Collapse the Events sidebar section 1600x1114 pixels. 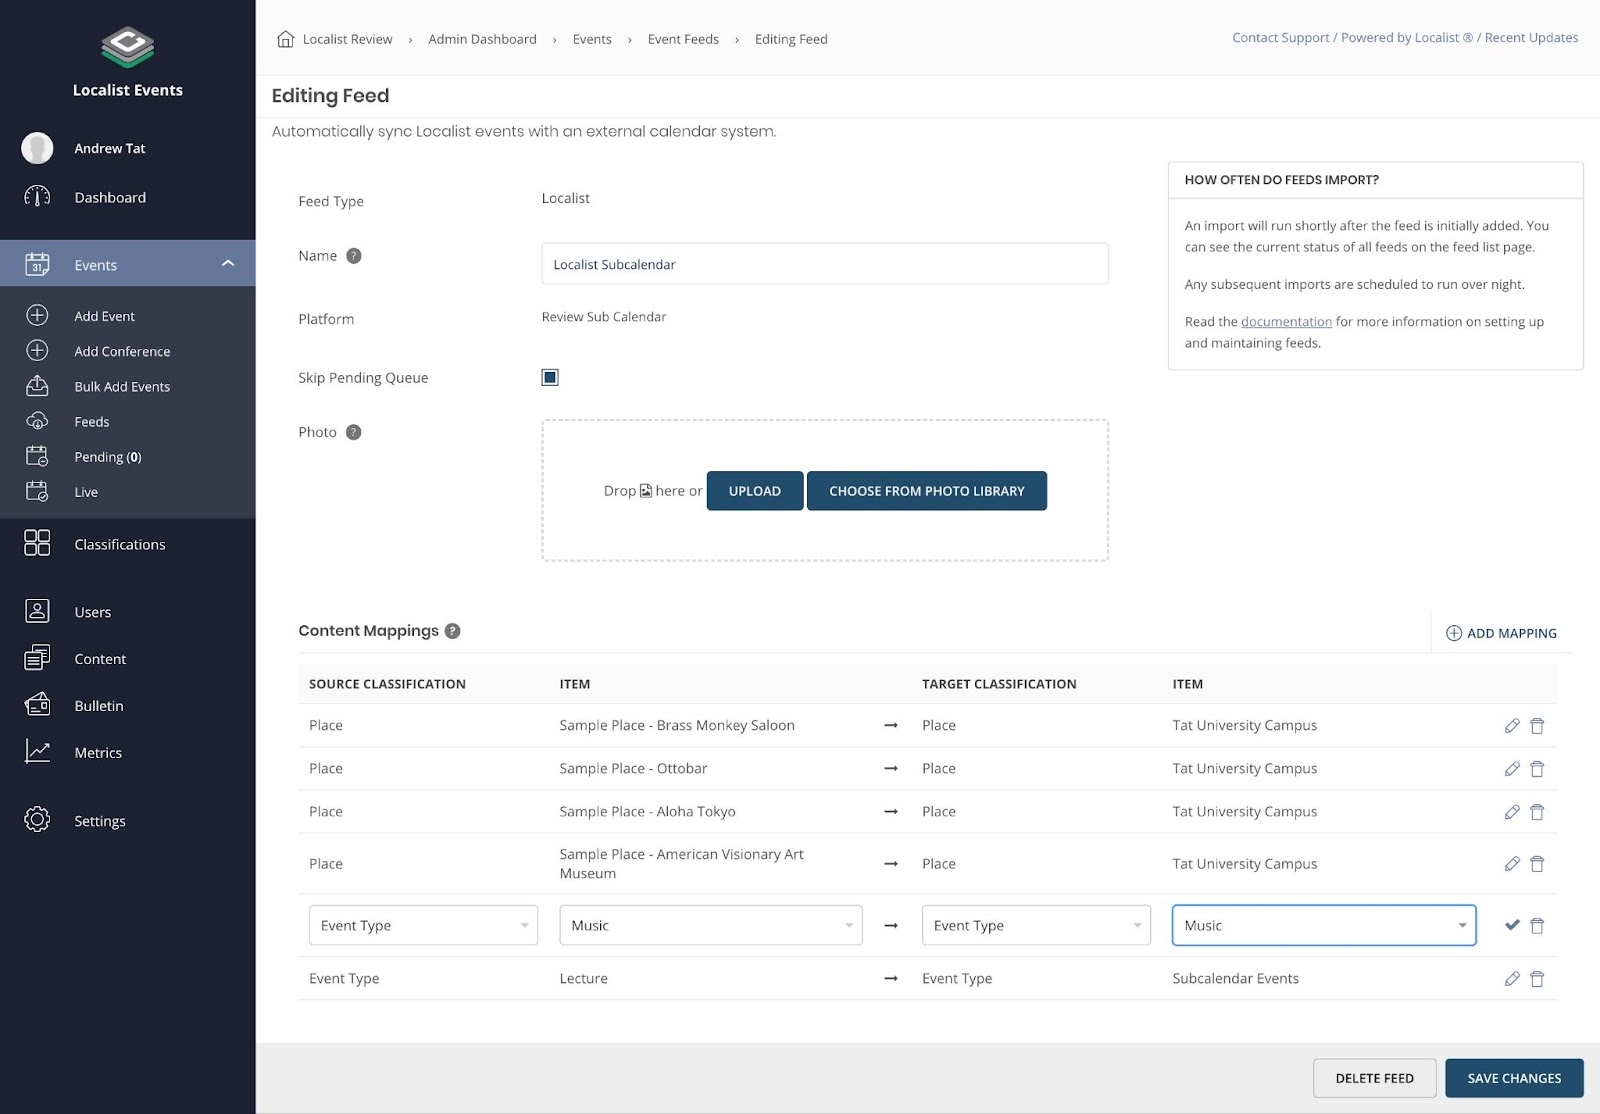tap(228, 263)
